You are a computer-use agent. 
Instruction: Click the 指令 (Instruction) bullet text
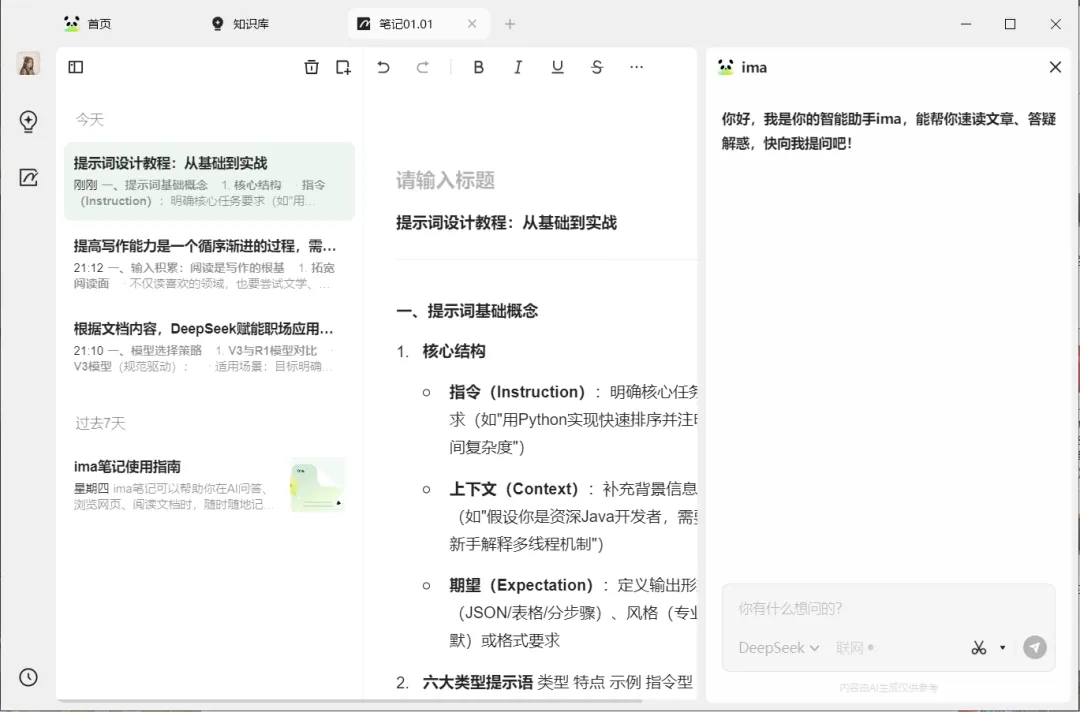[x=573, y=419]
